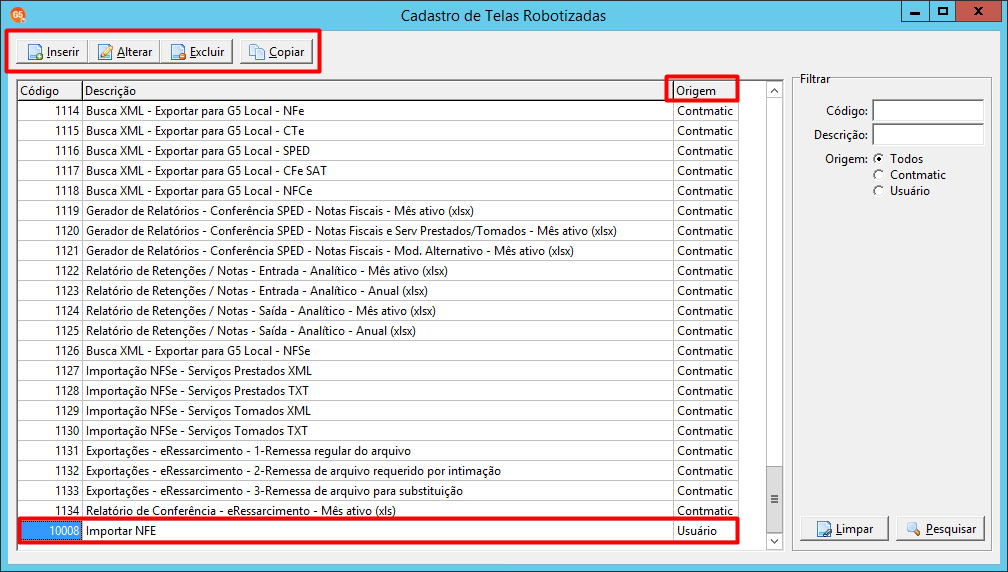The width and height of the screenshot is (1008, 572).
Task: Select row 'Busca XML - Exportar para G5 Local - SPED'
Action: coord(378,151)
